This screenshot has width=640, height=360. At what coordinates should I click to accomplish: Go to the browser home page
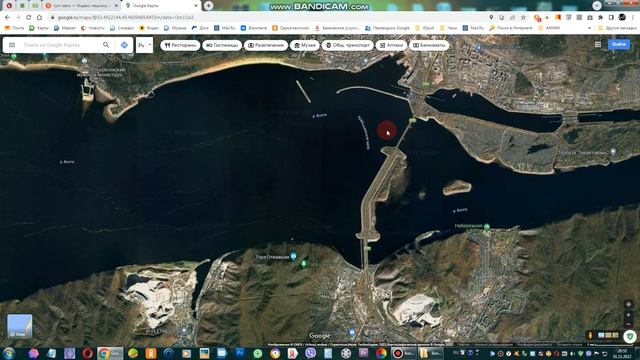[x=39, y=18]
